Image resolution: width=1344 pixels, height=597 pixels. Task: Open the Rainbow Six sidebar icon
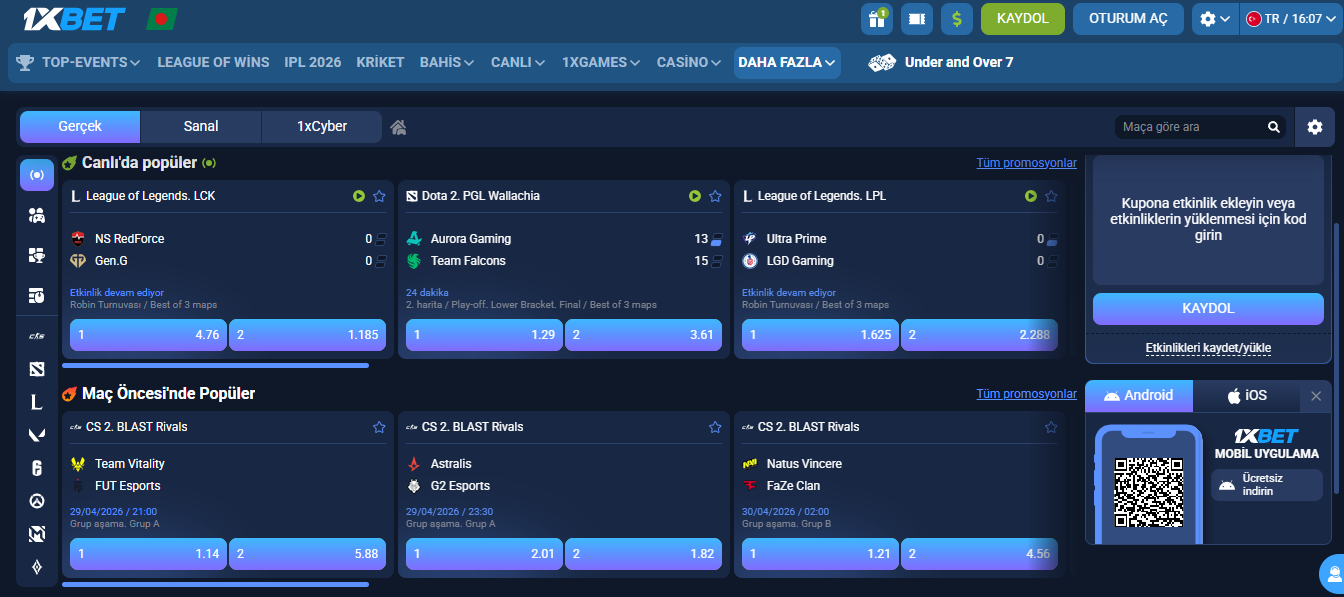[37, 468]
